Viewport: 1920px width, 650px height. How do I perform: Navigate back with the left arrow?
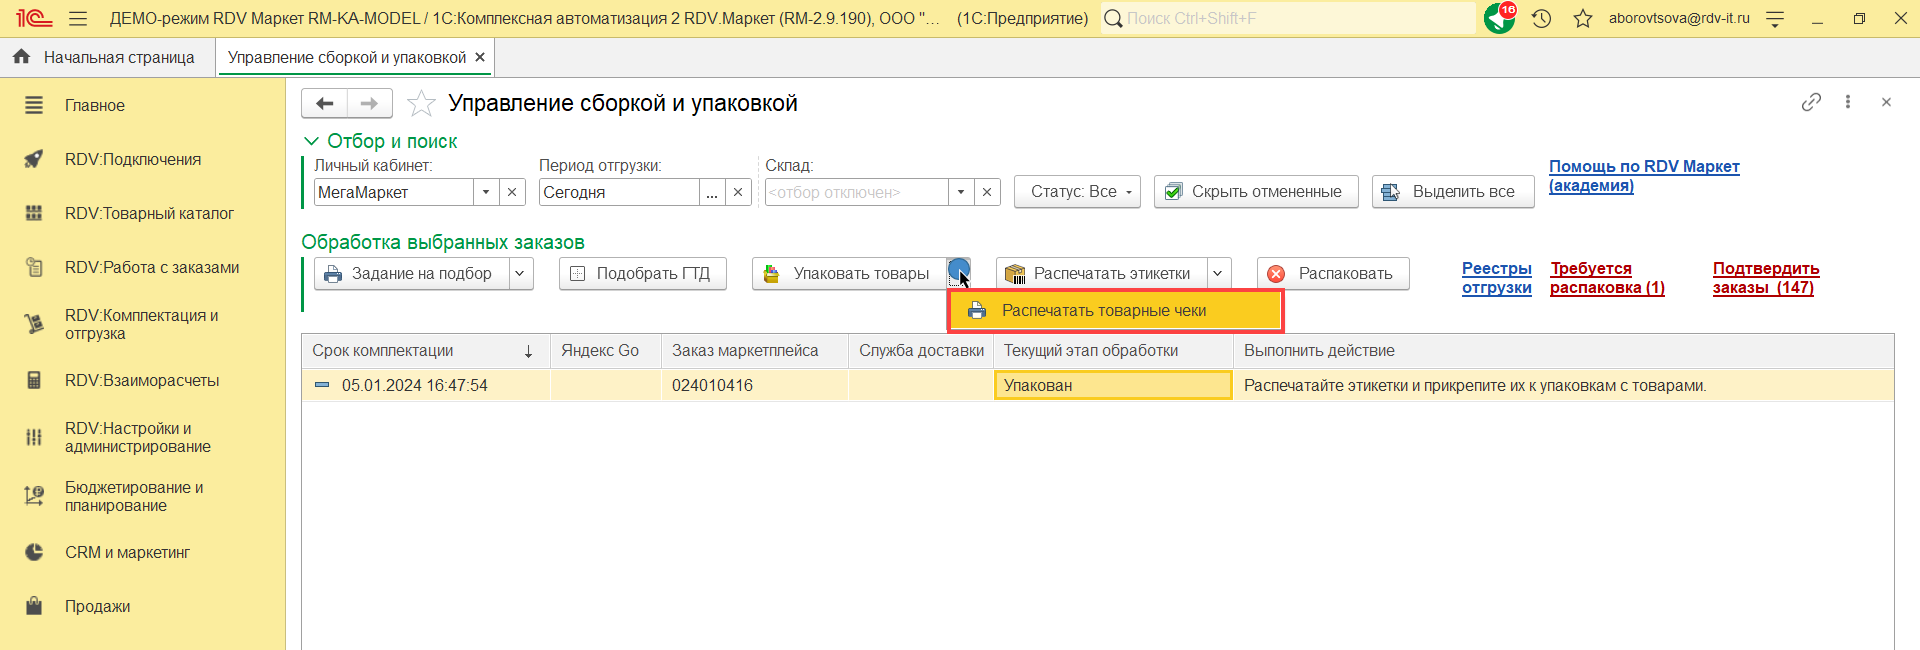[x=324, y=103]
